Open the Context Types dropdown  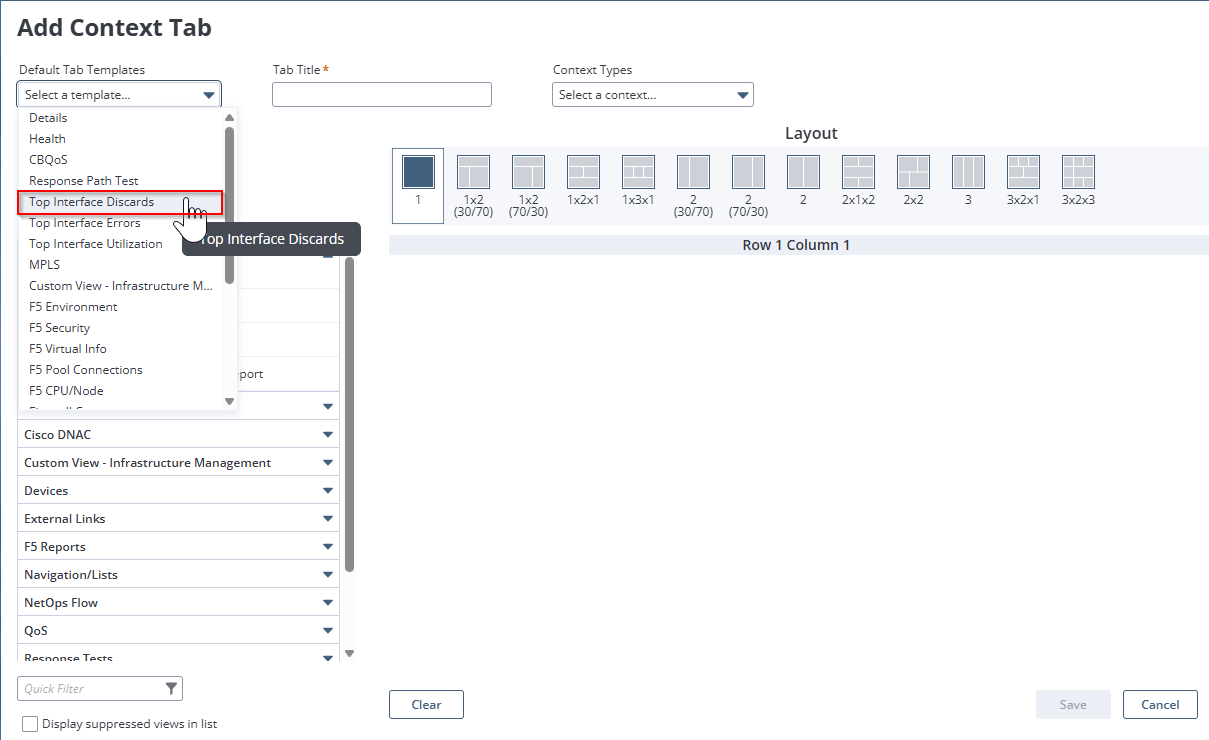(652, 95)
